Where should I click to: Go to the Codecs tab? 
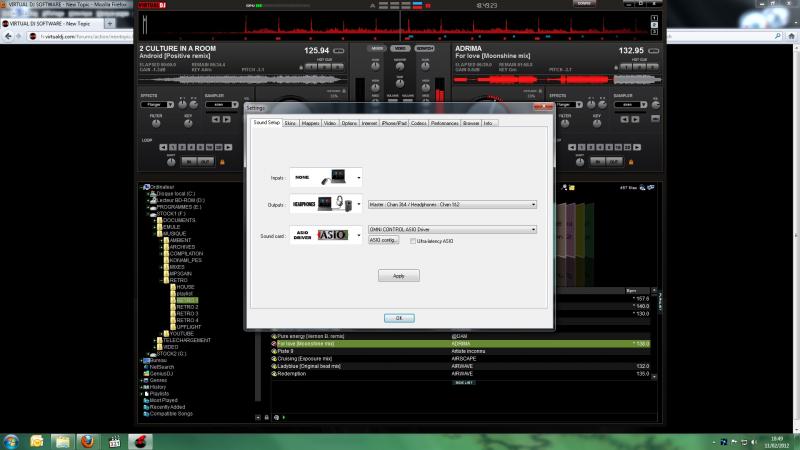tap(419, 123)
